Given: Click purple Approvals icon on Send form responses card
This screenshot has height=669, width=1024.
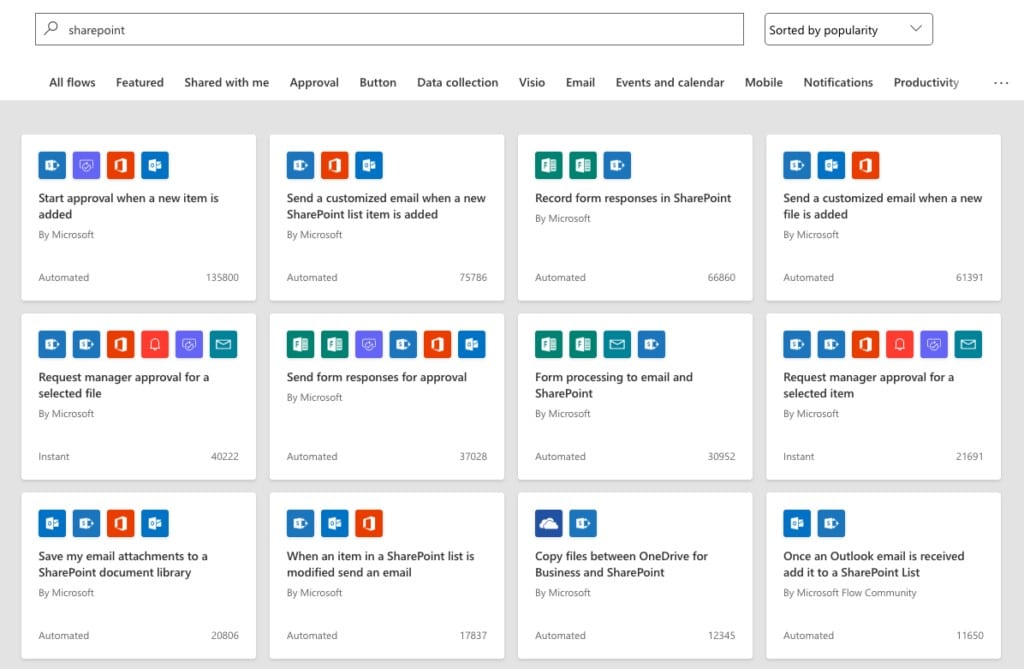Looking at the screenshot, I should (x=369, y=344).
